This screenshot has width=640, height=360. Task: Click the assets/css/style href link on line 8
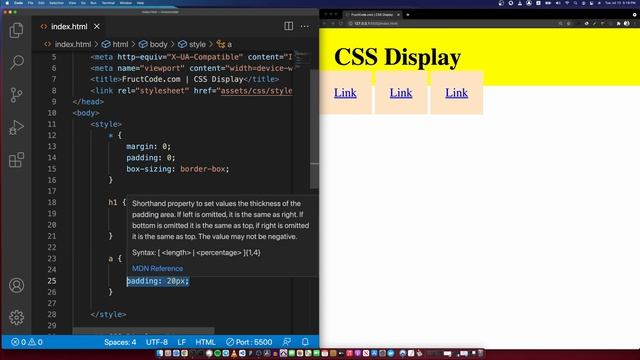point(256,91)
